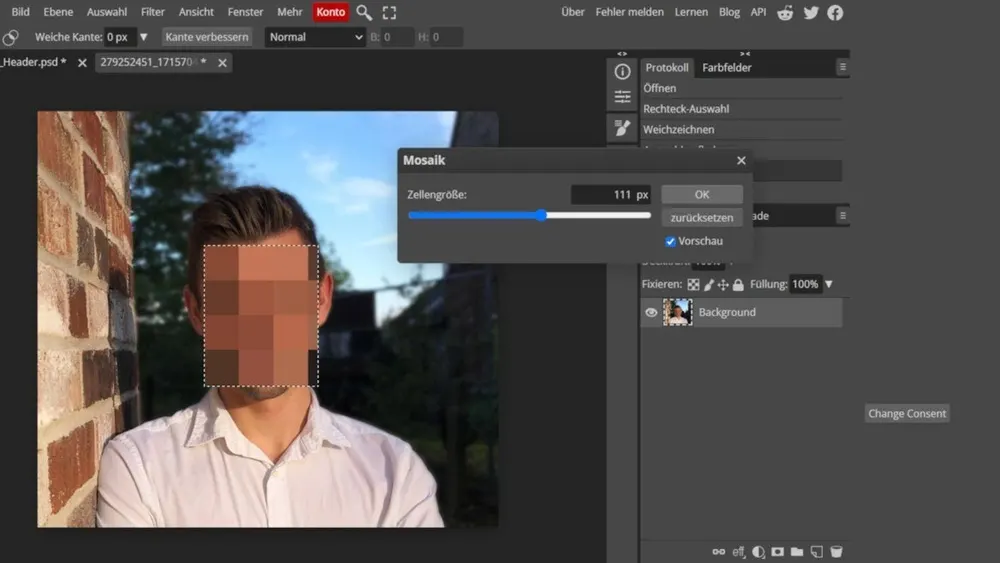
Task: Open the info panel icon
Action: [622, 71]
